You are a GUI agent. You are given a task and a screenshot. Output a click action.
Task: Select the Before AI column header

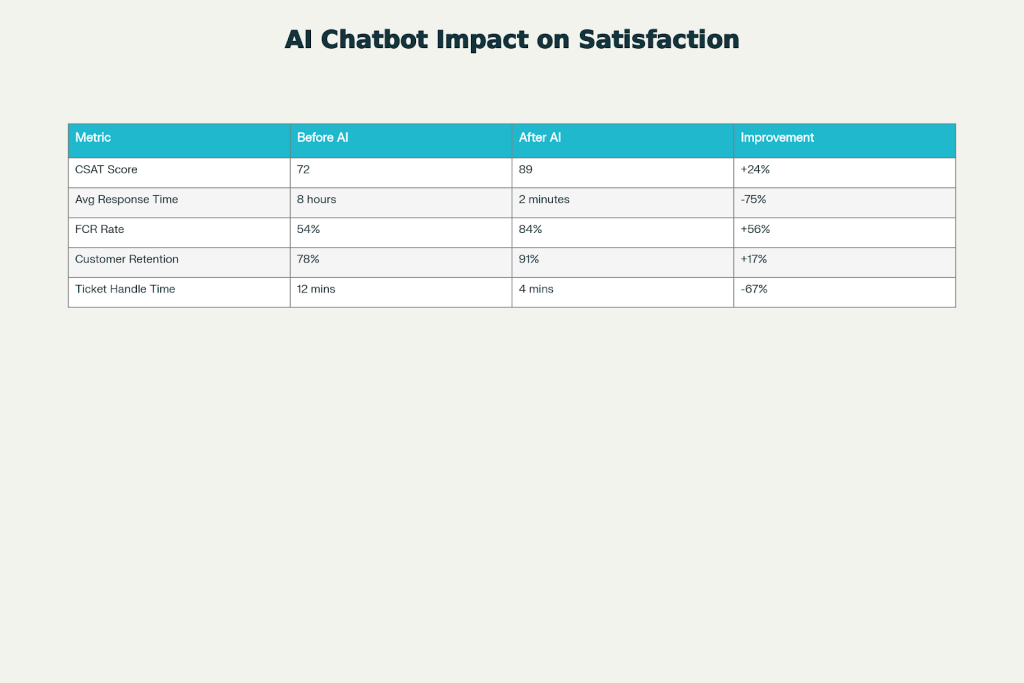[322, 138]
